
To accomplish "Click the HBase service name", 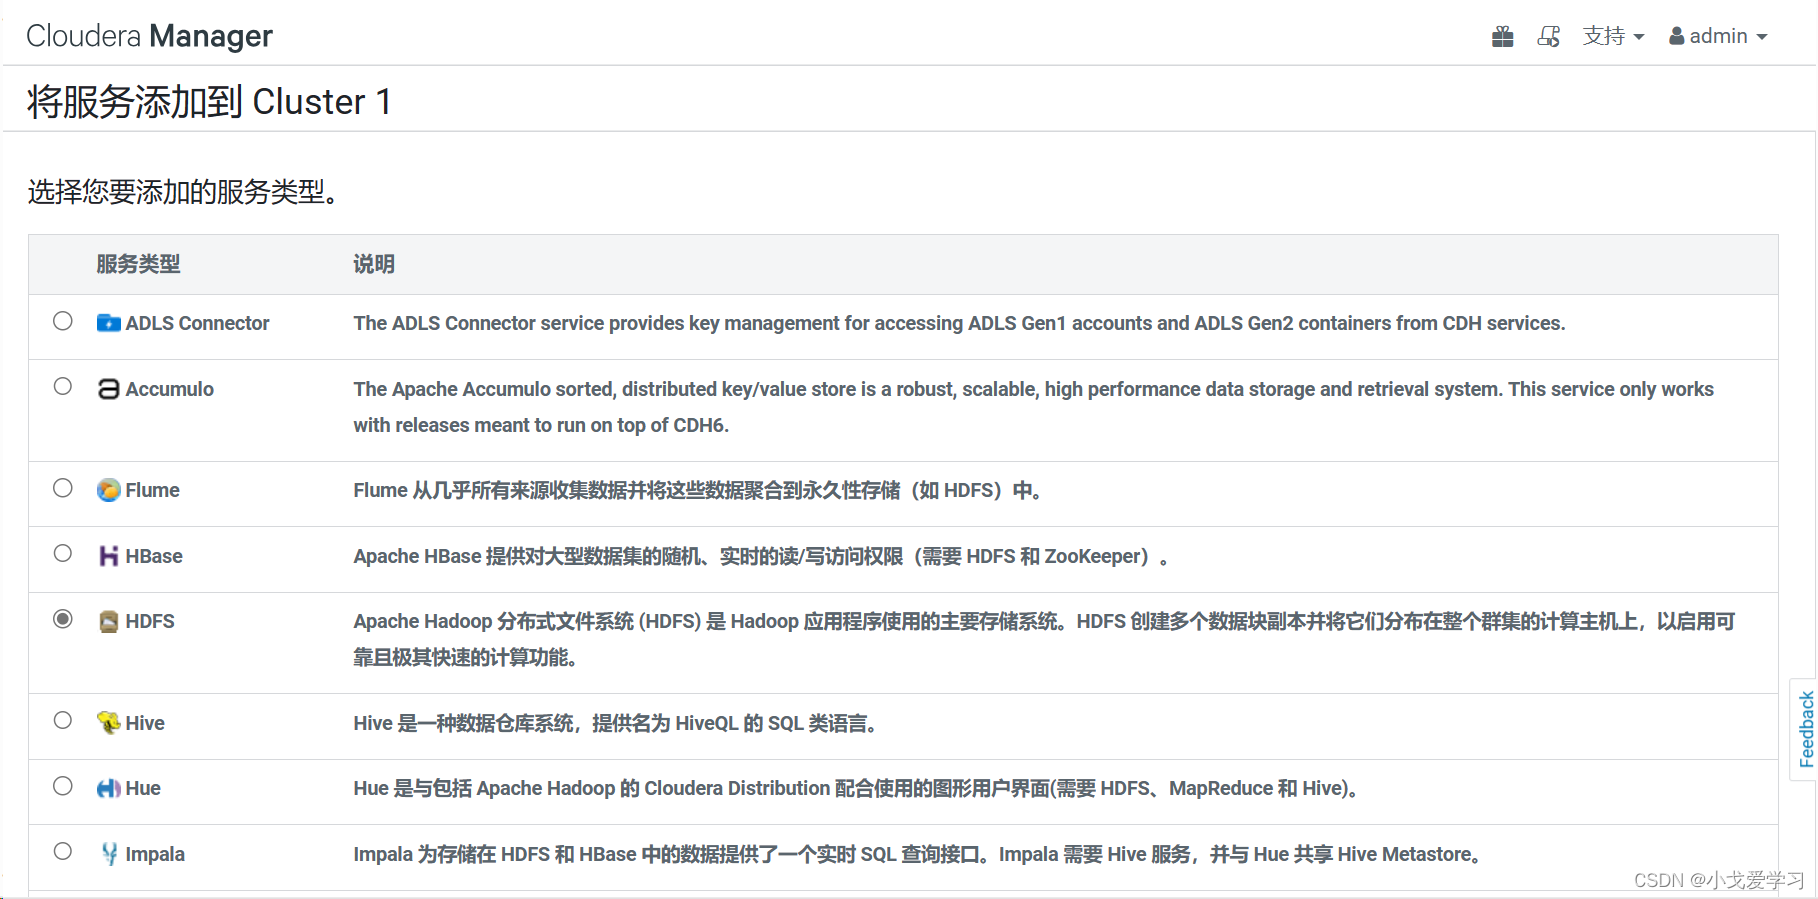I will coord(154,556).
